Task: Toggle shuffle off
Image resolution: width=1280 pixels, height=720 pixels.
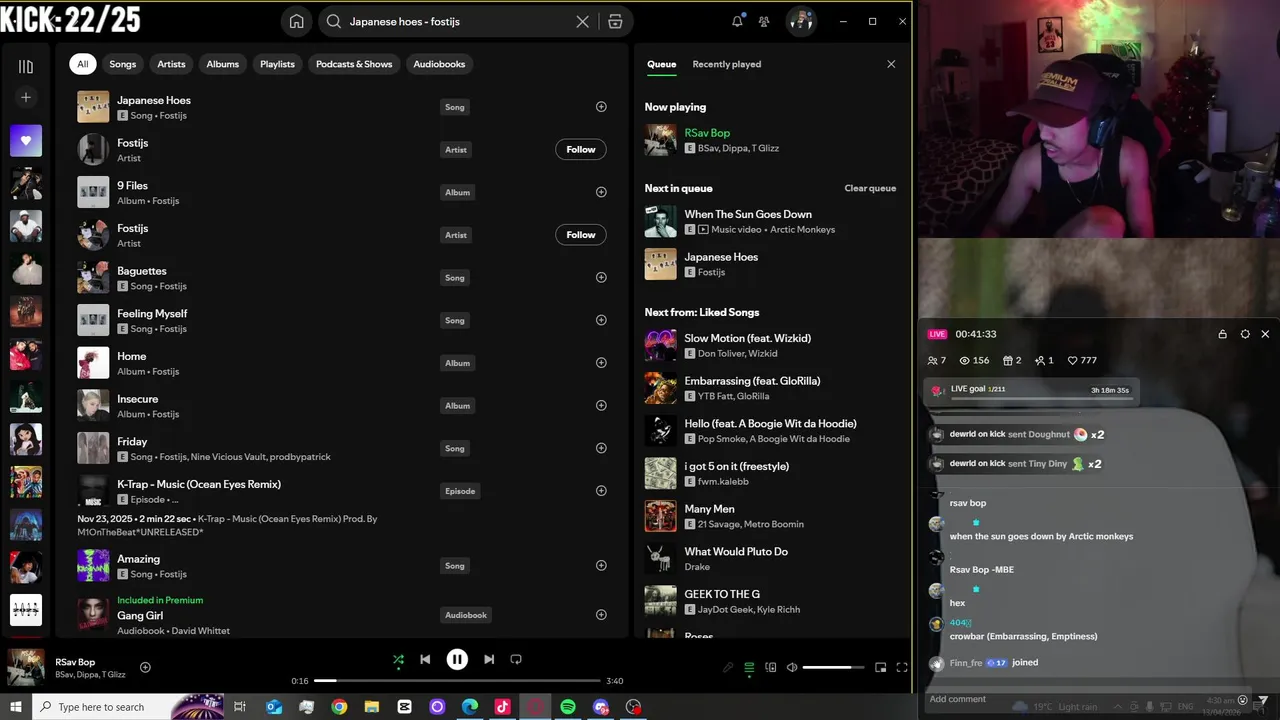Action: [x=398, y=659]
